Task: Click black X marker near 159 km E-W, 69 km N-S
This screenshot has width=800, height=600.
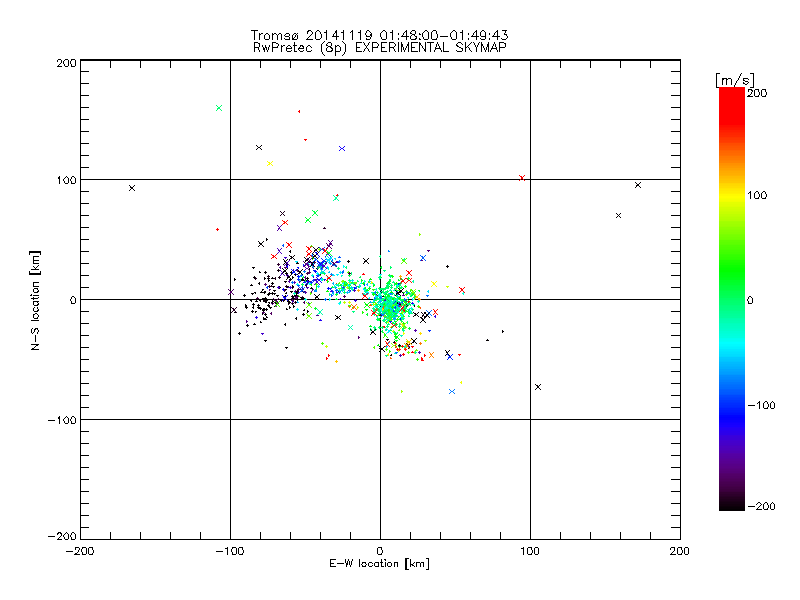Action: pos(618,216)
